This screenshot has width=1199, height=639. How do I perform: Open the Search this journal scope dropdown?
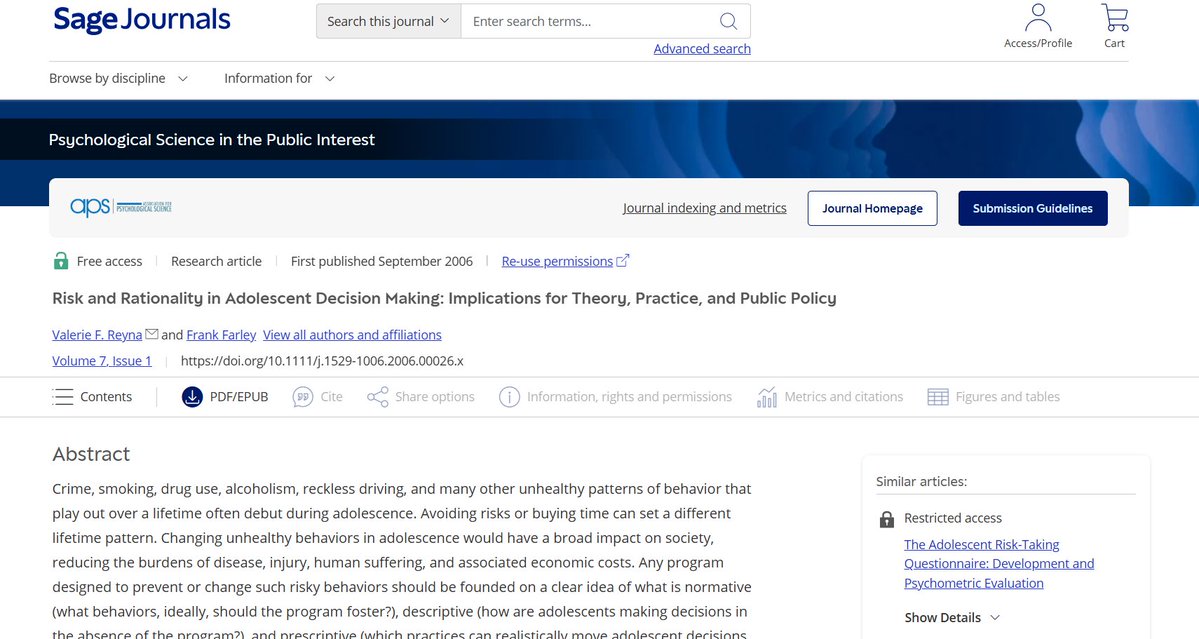click(388, 21)
